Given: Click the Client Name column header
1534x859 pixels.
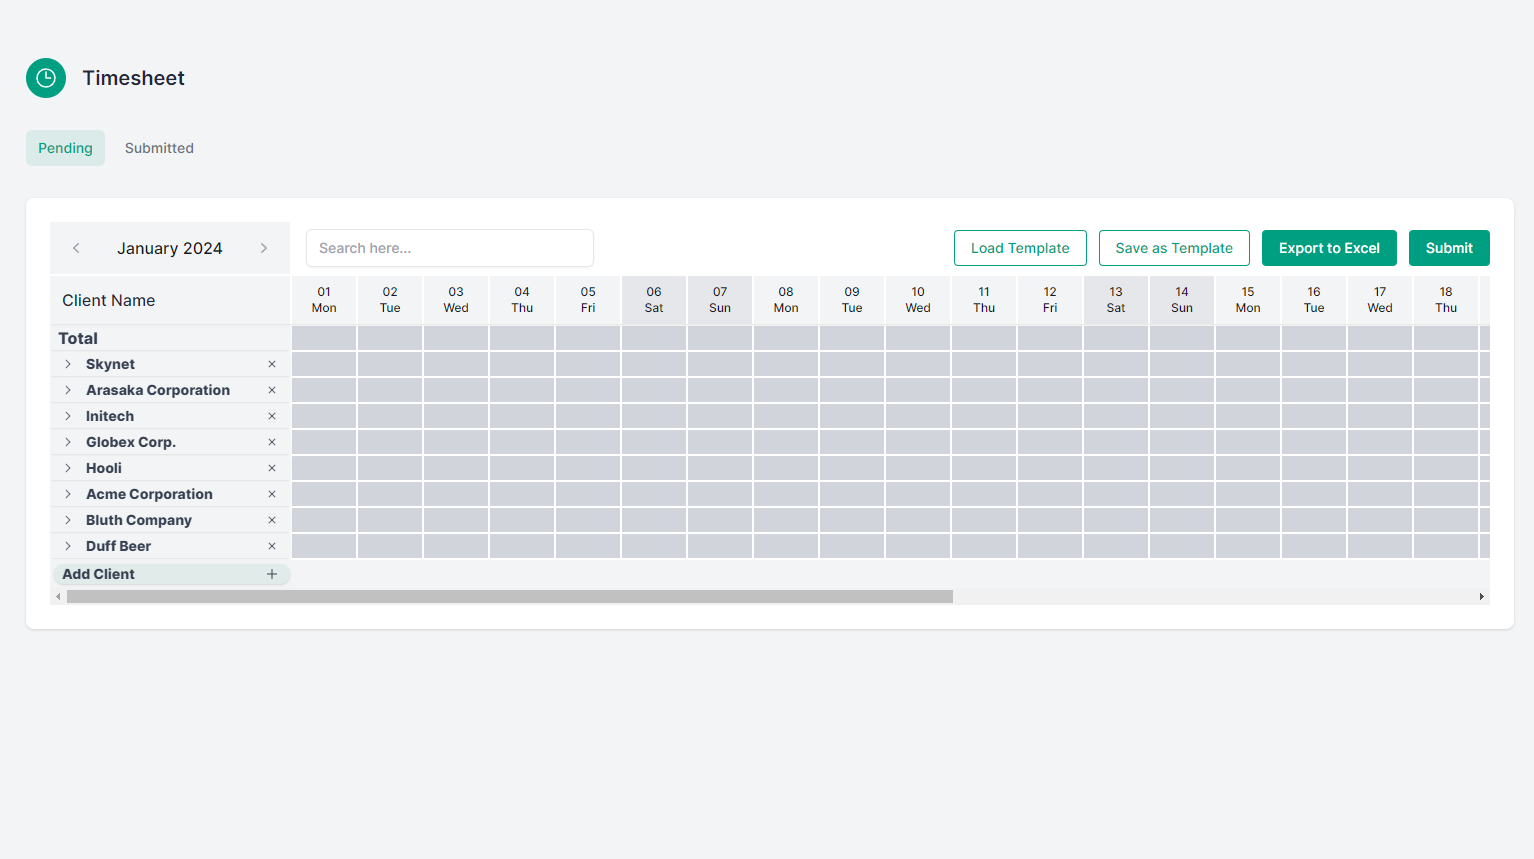Looking at the screenshot, I should tap(108, 300).
